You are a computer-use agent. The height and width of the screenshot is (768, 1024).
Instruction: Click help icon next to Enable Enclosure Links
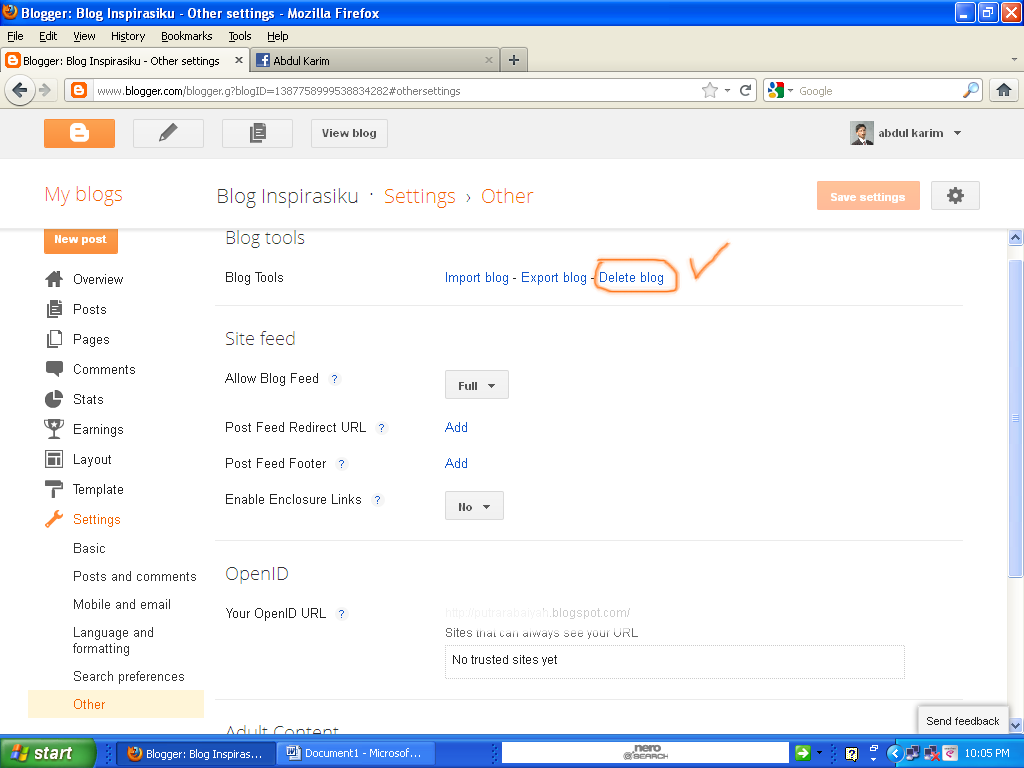[x=377, y=500]
